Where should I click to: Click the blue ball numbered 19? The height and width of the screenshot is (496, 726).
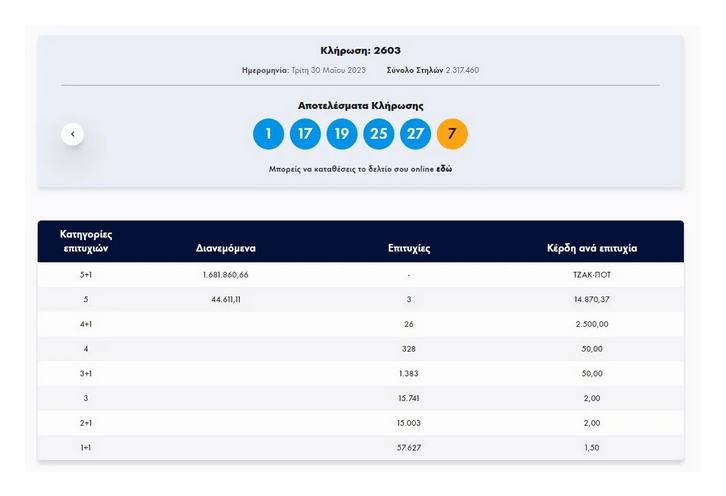pos(342,134)
